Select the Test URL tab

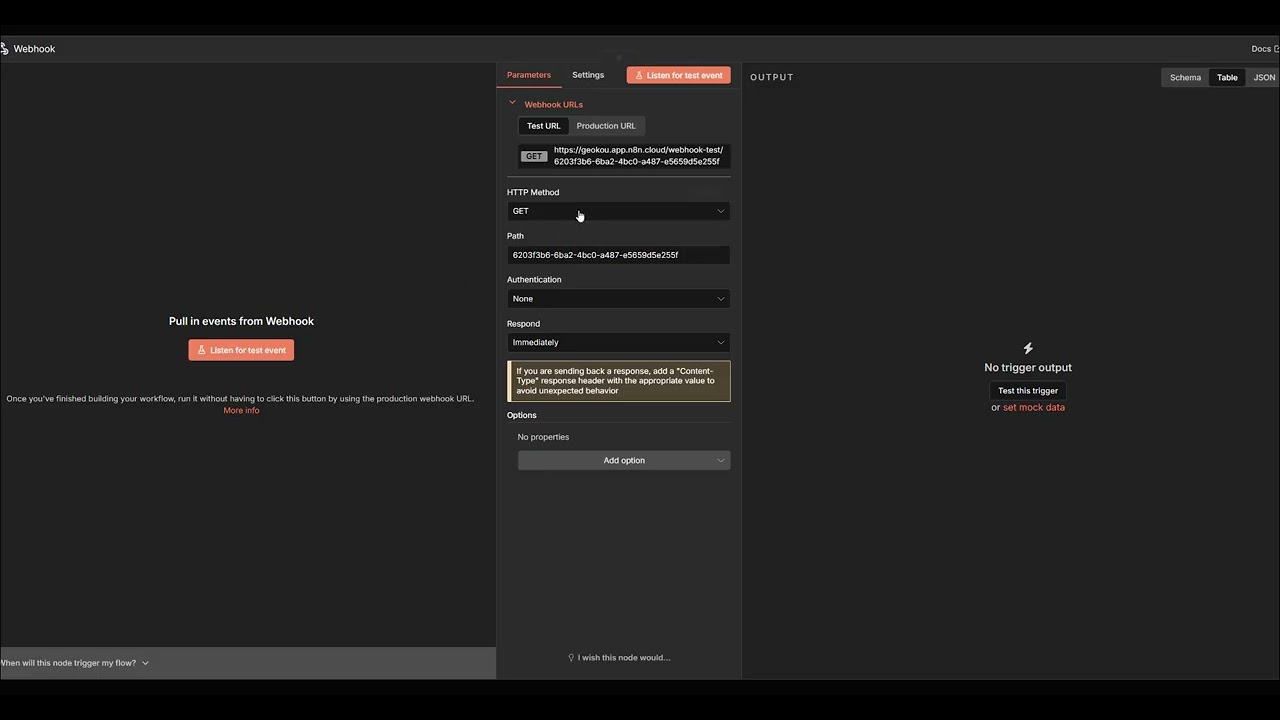544,126
